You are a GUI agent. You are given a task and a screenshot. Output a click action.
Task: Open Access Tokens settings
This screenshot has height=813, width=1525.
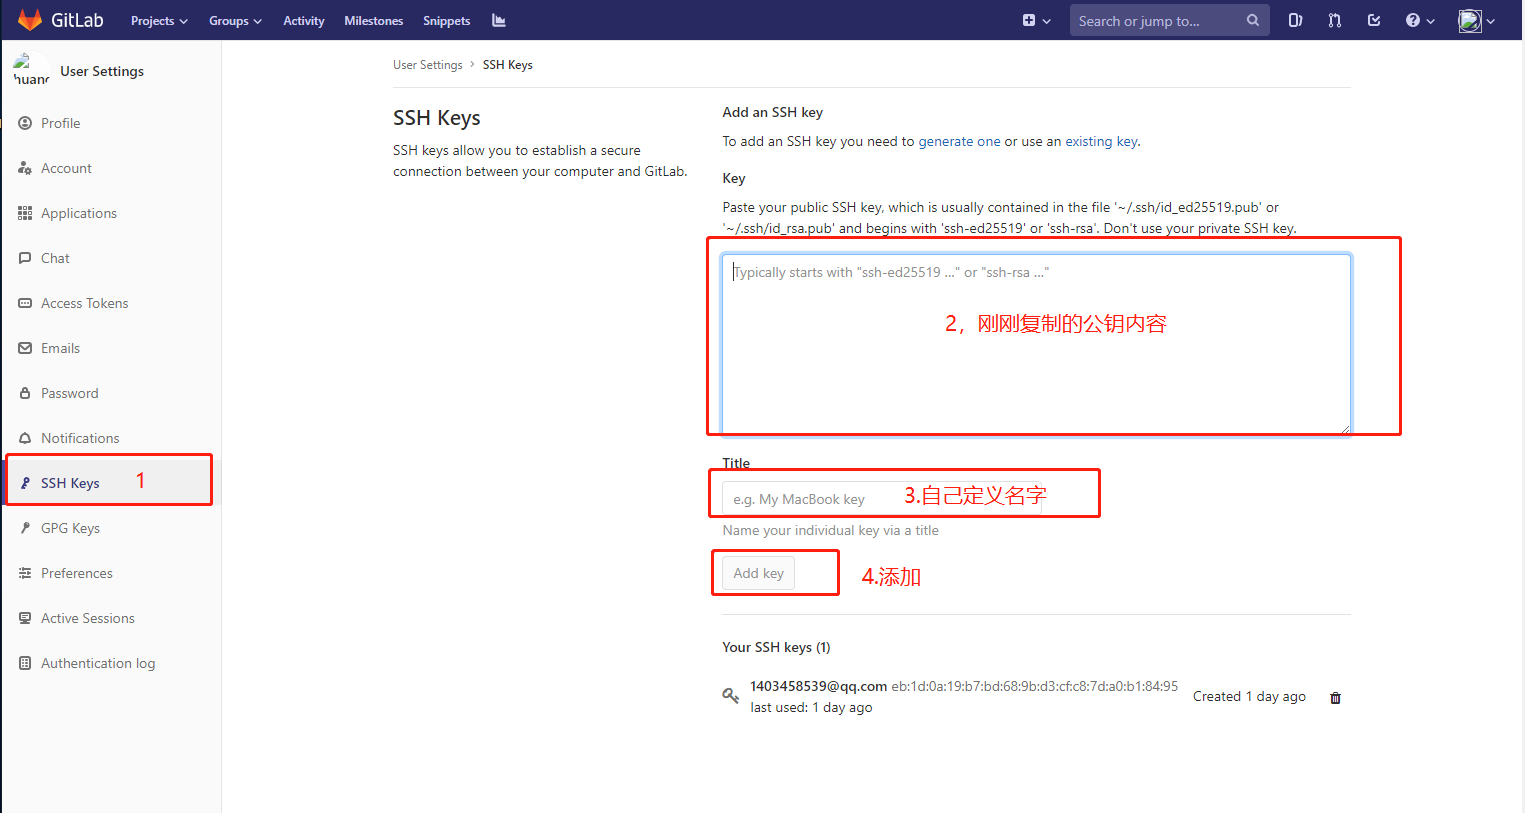click(x=84, y=303)
